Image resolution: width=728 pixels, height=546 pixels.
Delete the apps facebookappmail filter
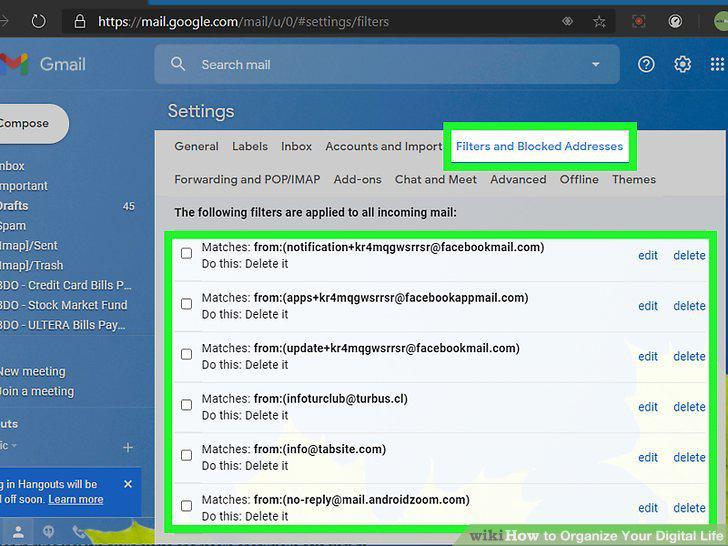[689, 306]
